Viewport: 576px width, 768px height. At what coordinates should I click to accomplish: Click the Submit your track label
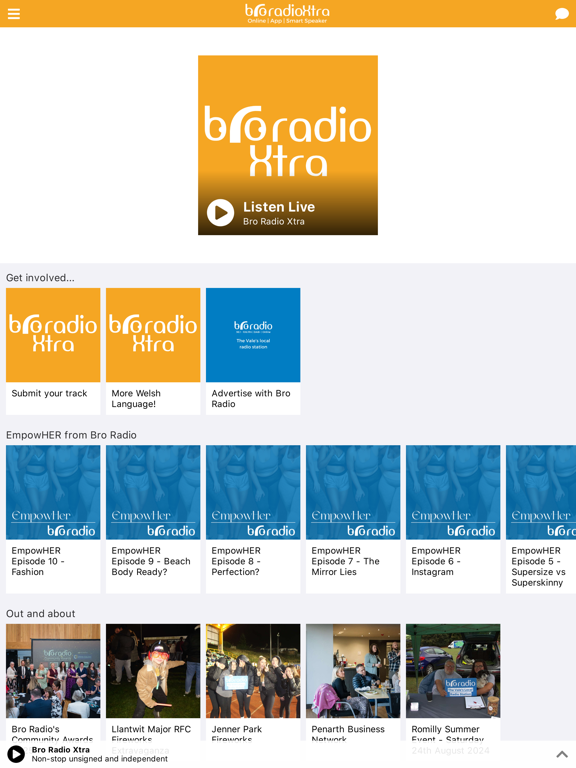coord(49,393)
